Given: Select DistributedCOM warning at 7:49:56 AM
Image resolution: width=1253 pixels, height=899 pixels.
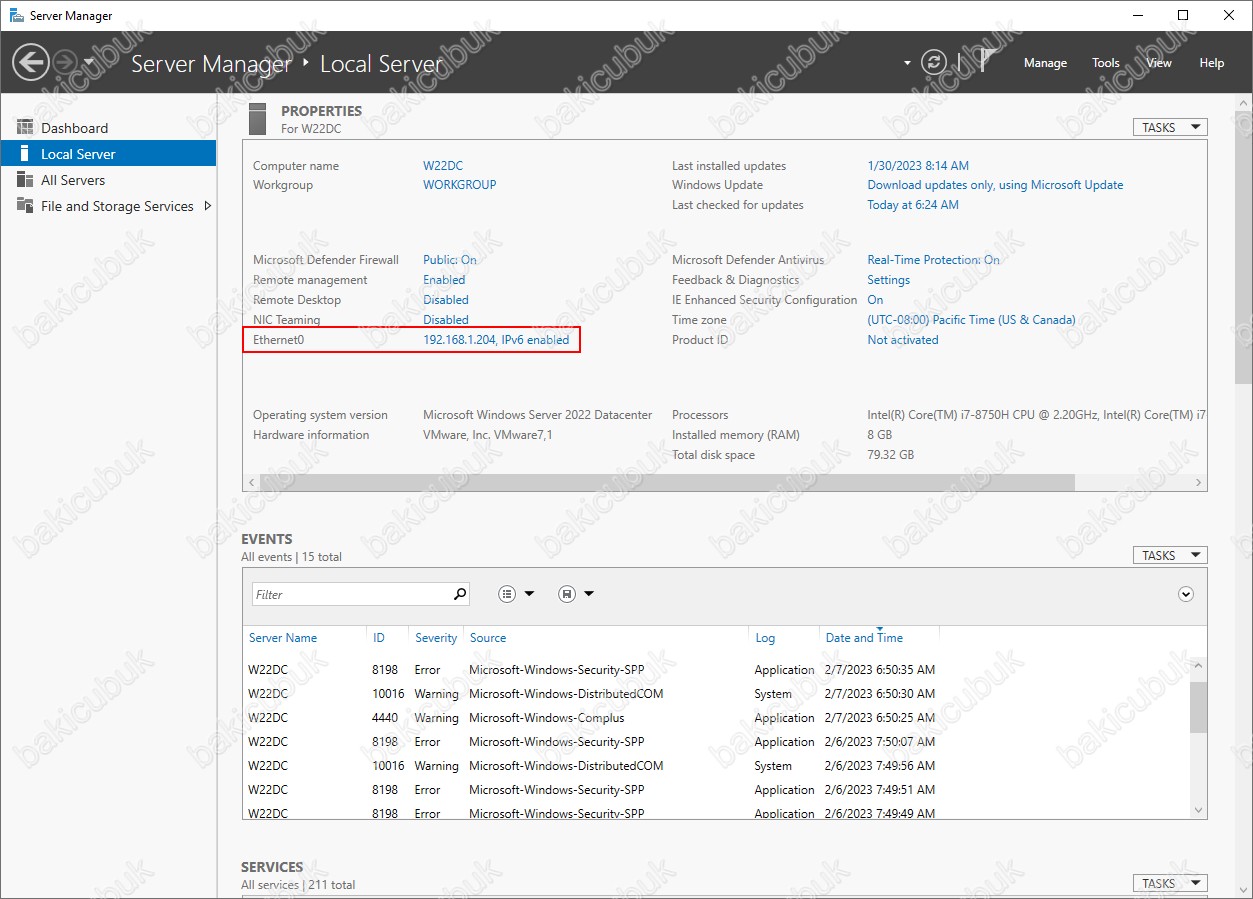Looking at the screenshot, I should (x=716, y=766).
